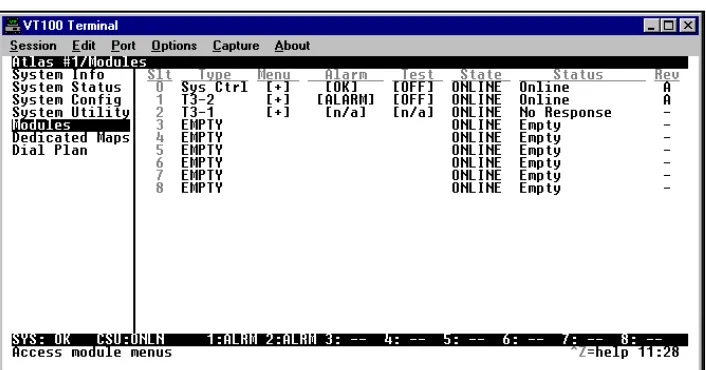Image resolution: width=706 pixels, height=370 pixels.
Task: Click ONLINE state for slot 0
Action: [x=476, y=87]
